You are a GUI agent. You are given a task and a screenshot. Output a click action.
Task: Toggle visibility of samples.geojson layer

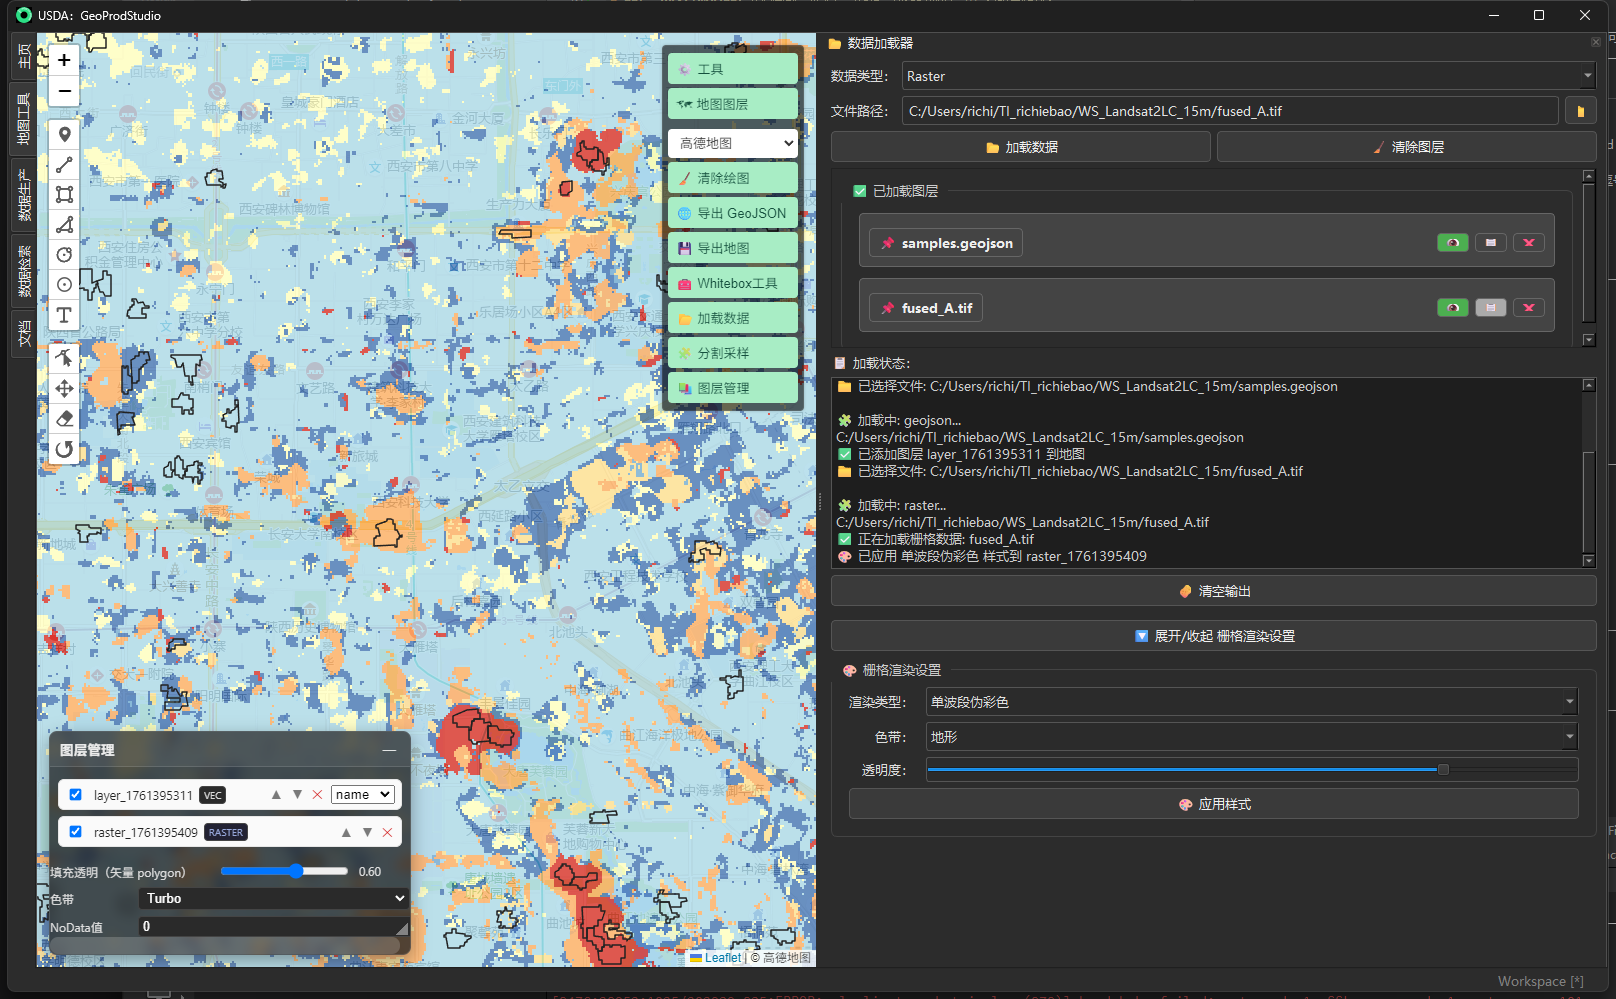pyautogui.click(x=1452, y=242)
